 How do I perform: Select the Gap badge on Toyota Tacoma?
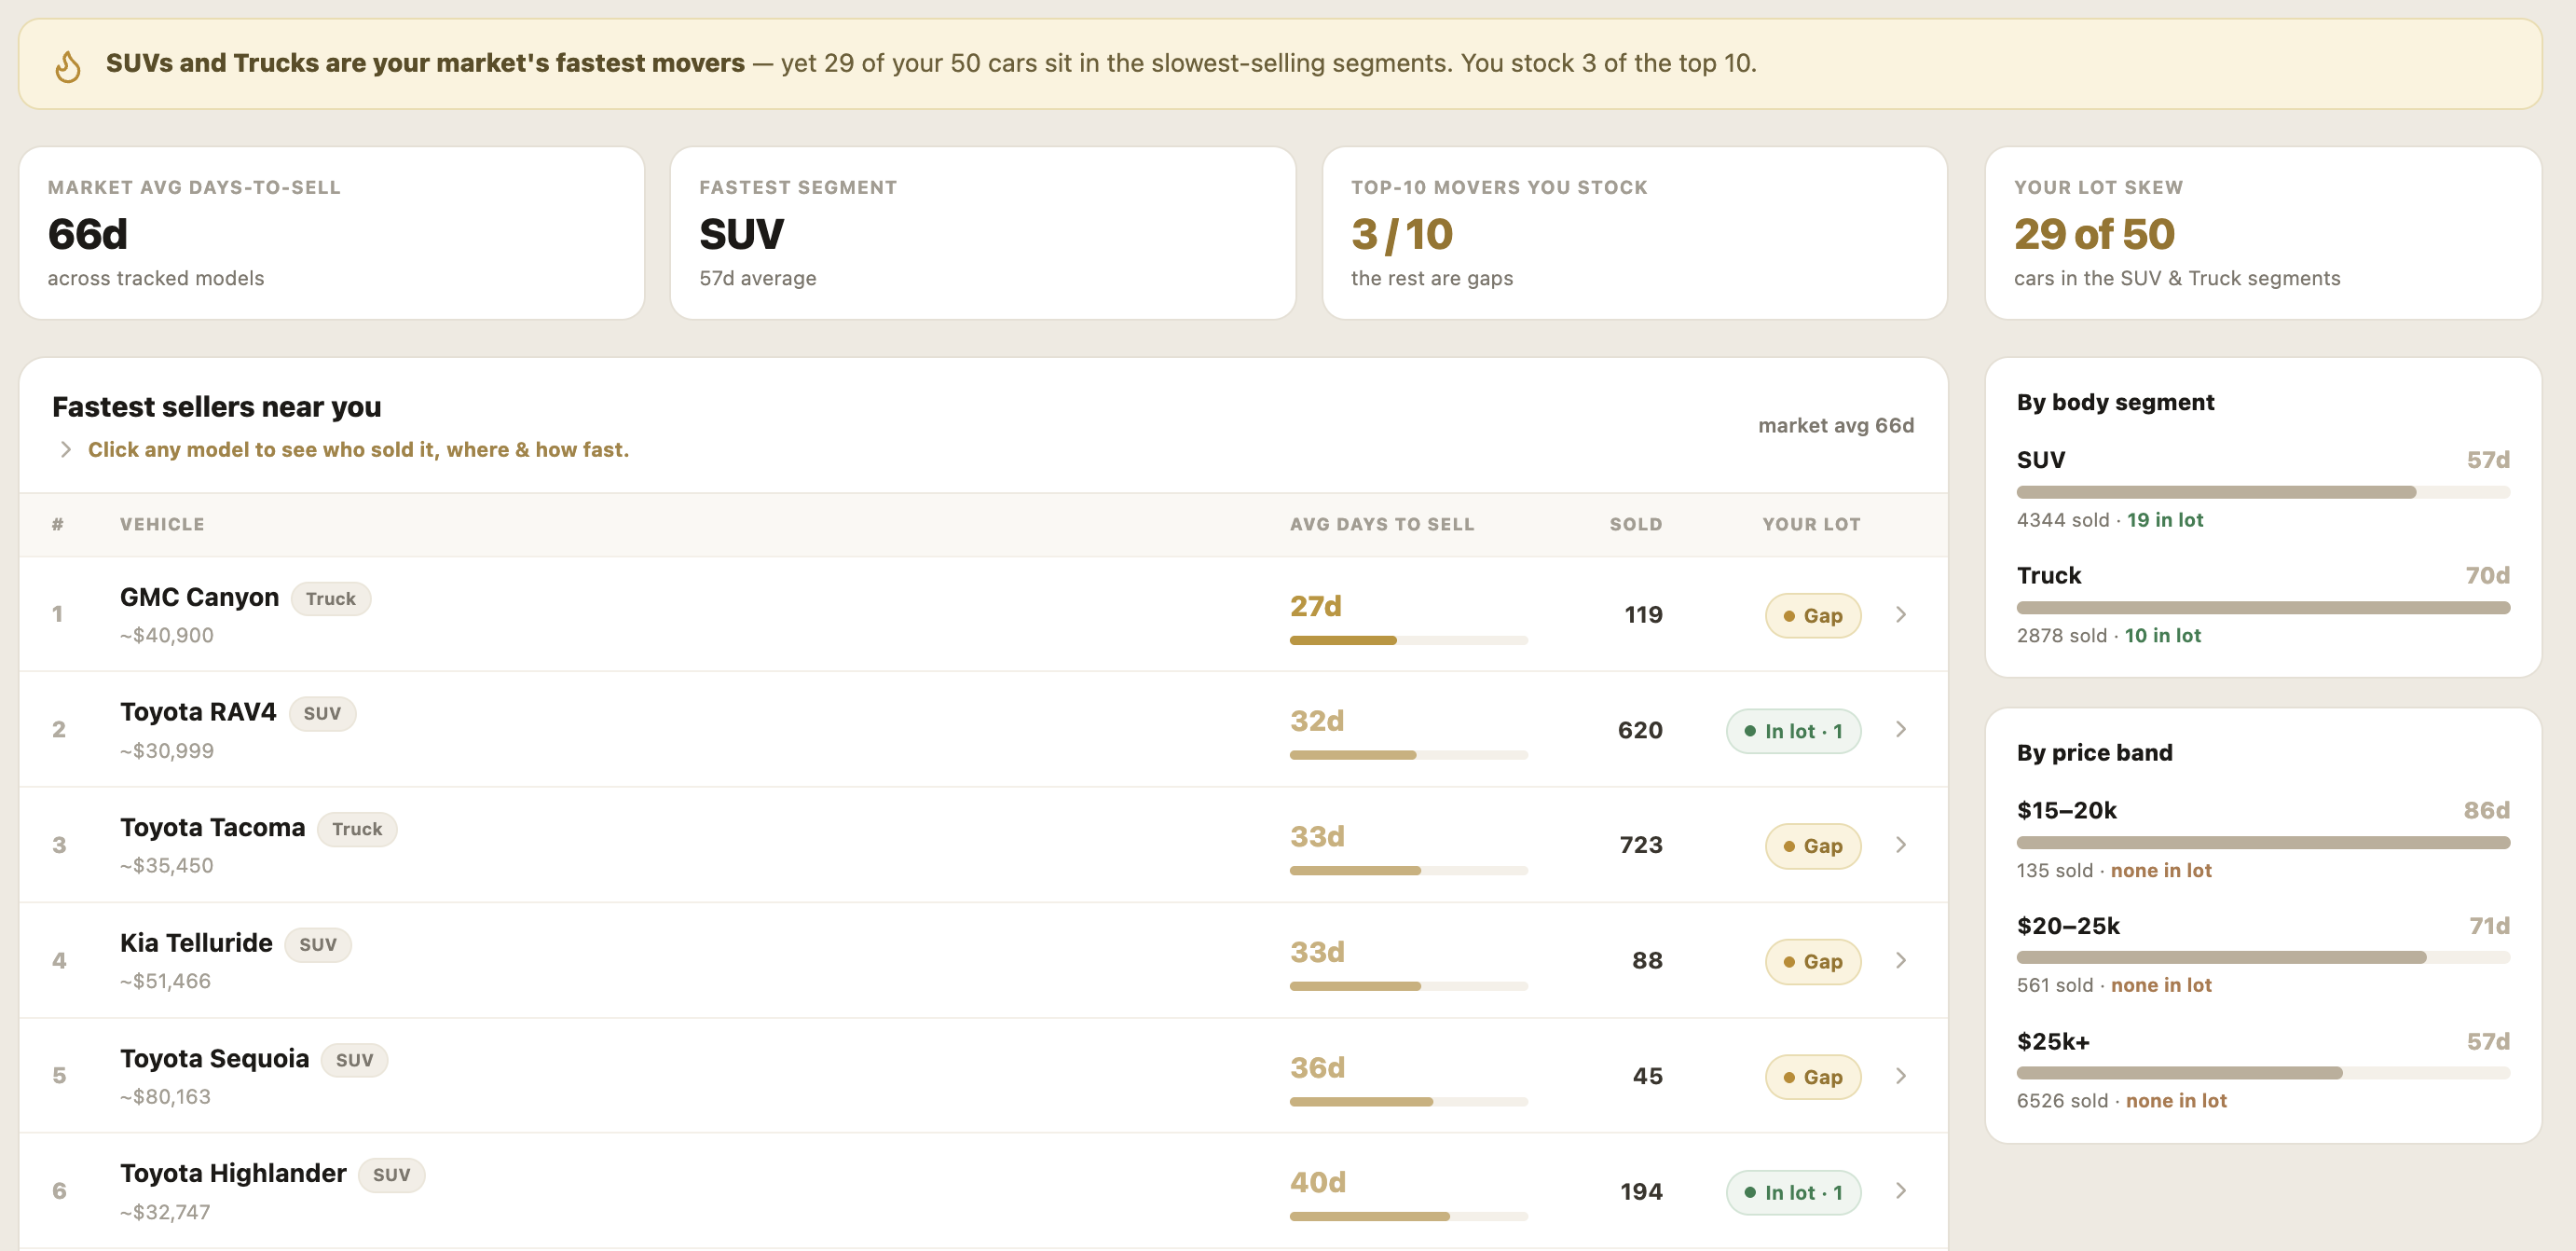pyautogui.click(x=1812, y=846)
